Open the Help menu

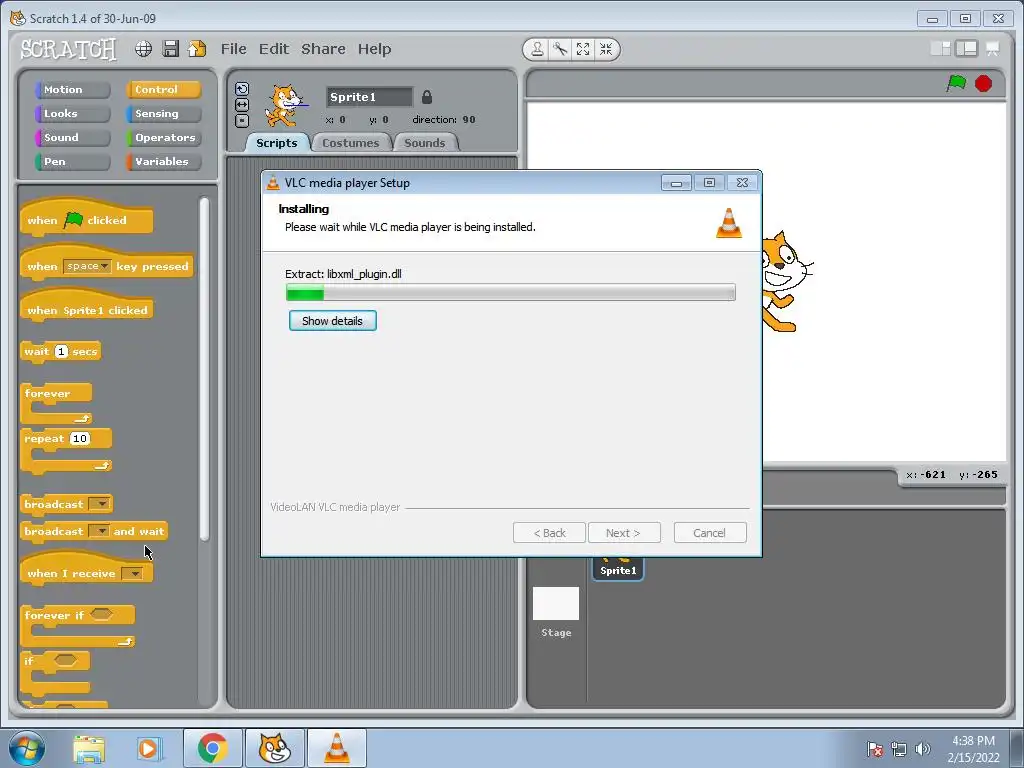click(374, 49)
